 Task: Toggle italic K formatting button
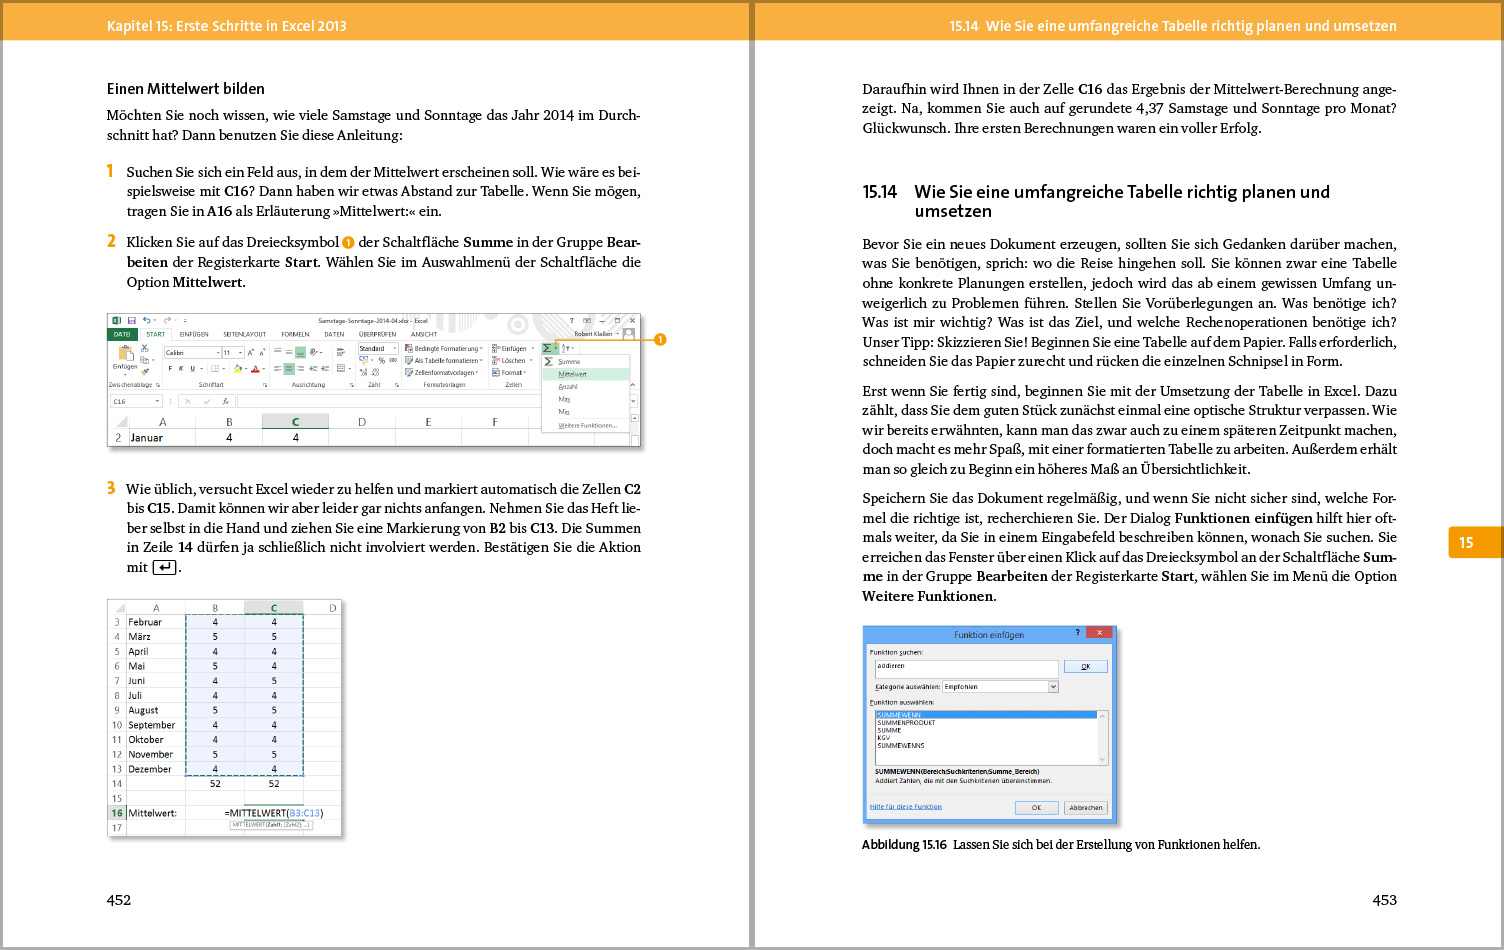181,368
